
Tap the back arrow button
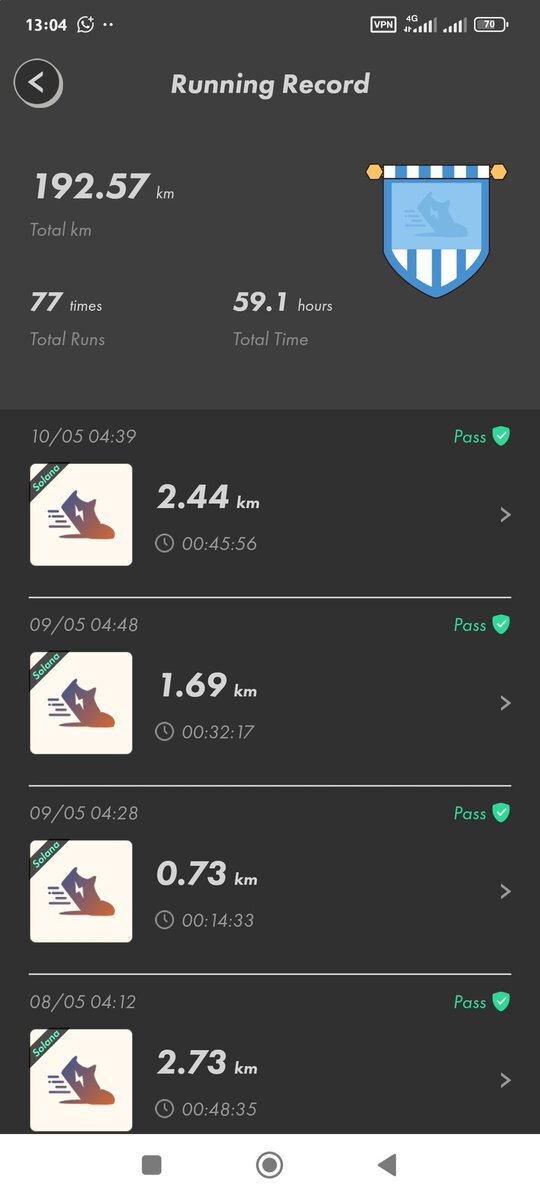tap(37, 83)
